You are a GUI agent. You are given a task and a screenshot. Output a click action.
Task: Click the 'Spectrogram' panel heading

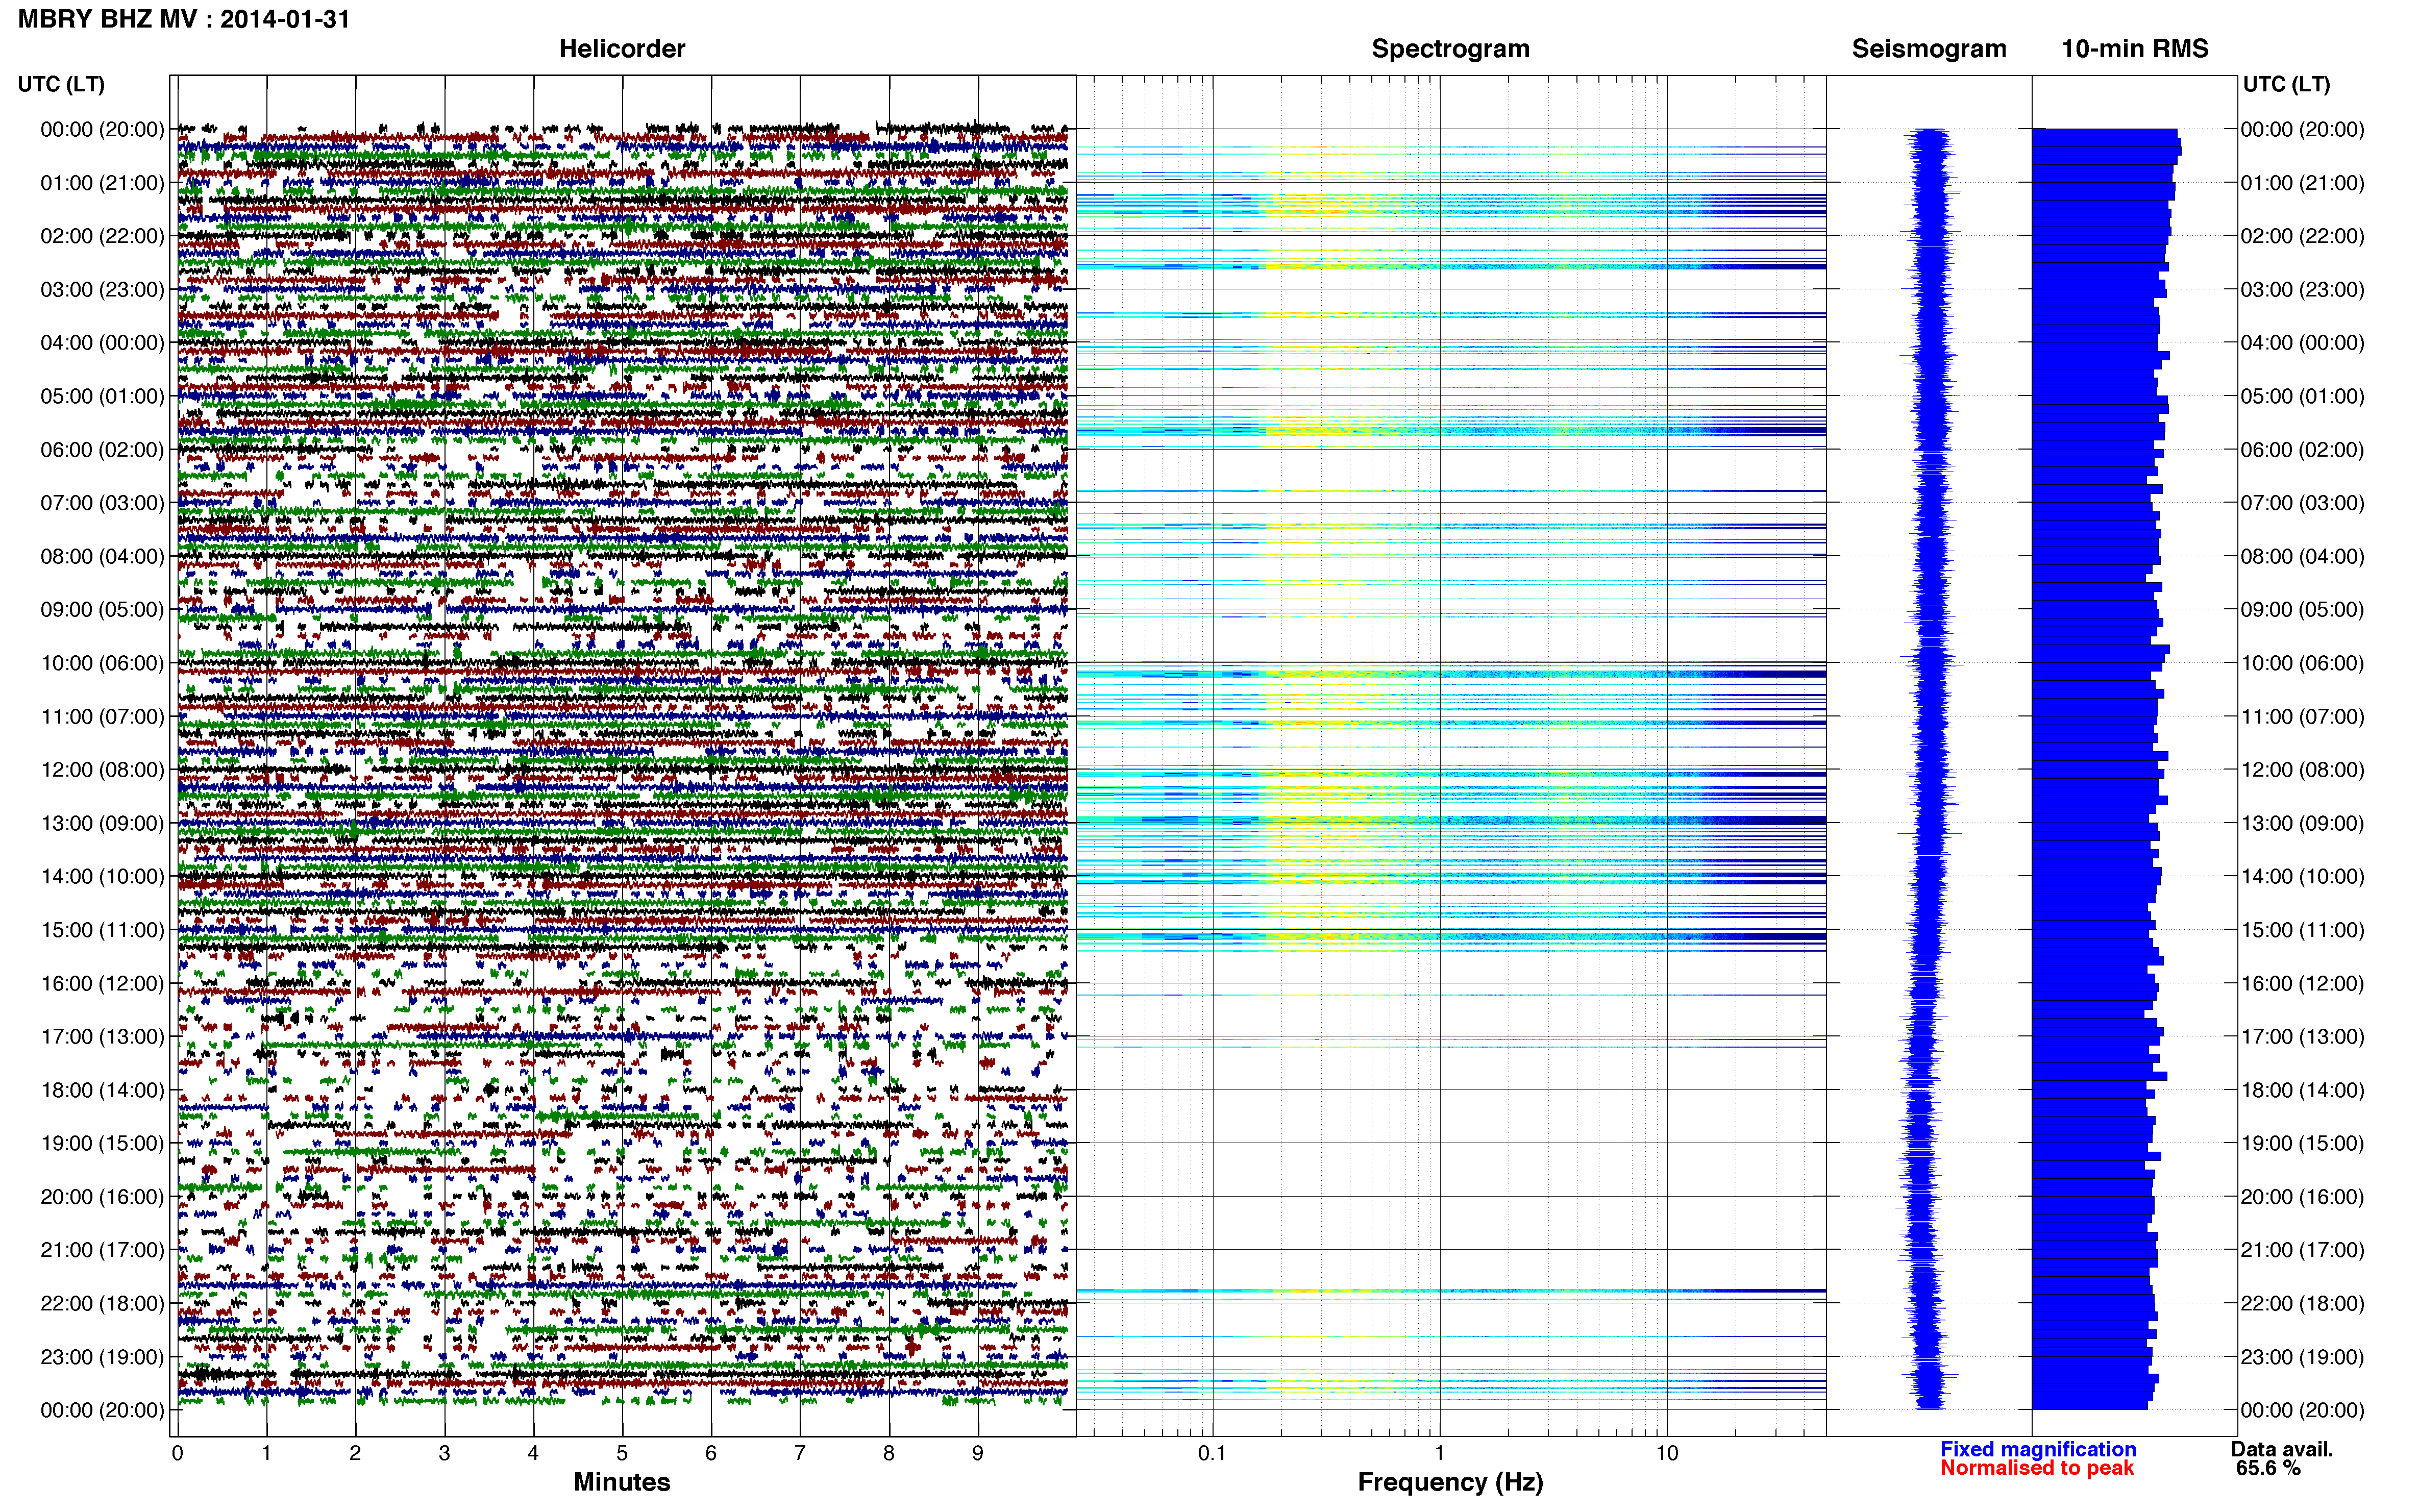coord(1450,48)
